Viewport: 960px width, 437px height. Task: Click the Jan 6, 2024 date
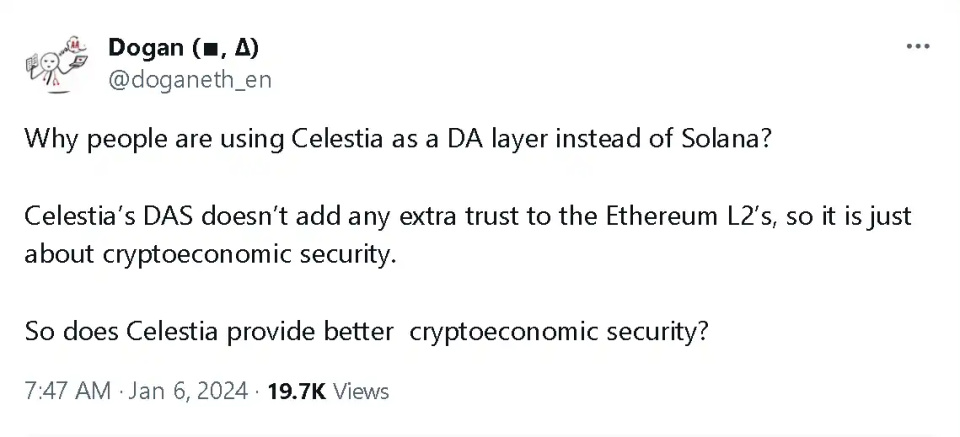click(x=187, y=390)
